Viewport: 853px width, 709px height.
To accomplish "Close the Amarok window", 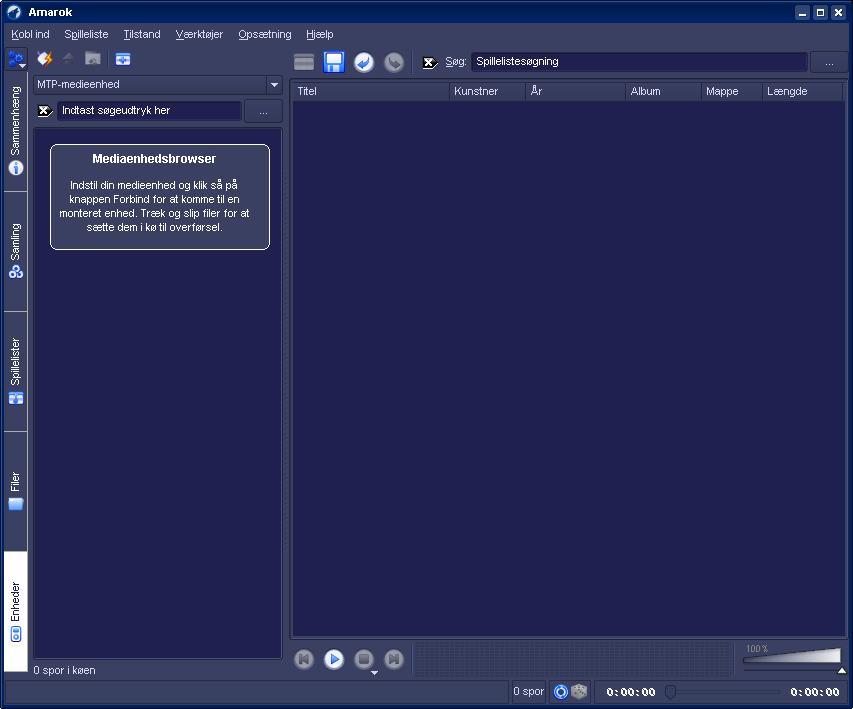I will point(838,13).
